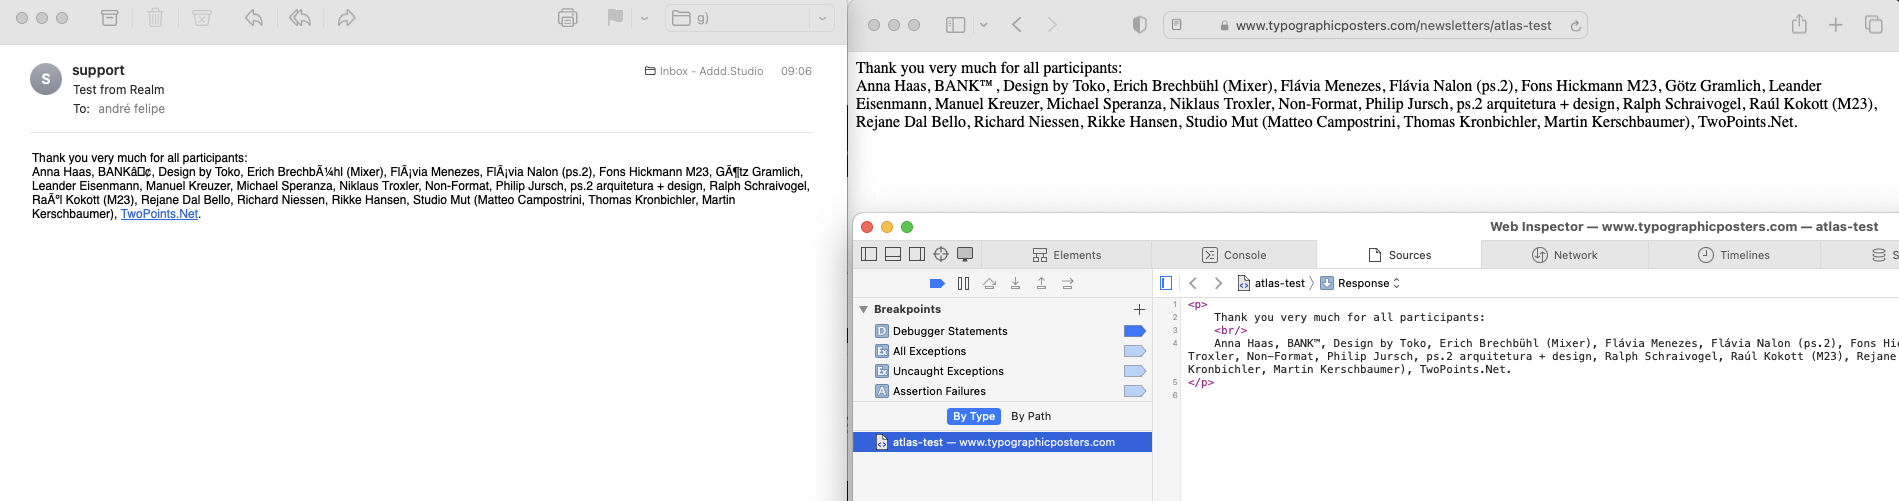Screen dimensions: 1899x501
Task: Click the Inbox - Addd.Studio mailbox label
Action: [x=704, y=71]
